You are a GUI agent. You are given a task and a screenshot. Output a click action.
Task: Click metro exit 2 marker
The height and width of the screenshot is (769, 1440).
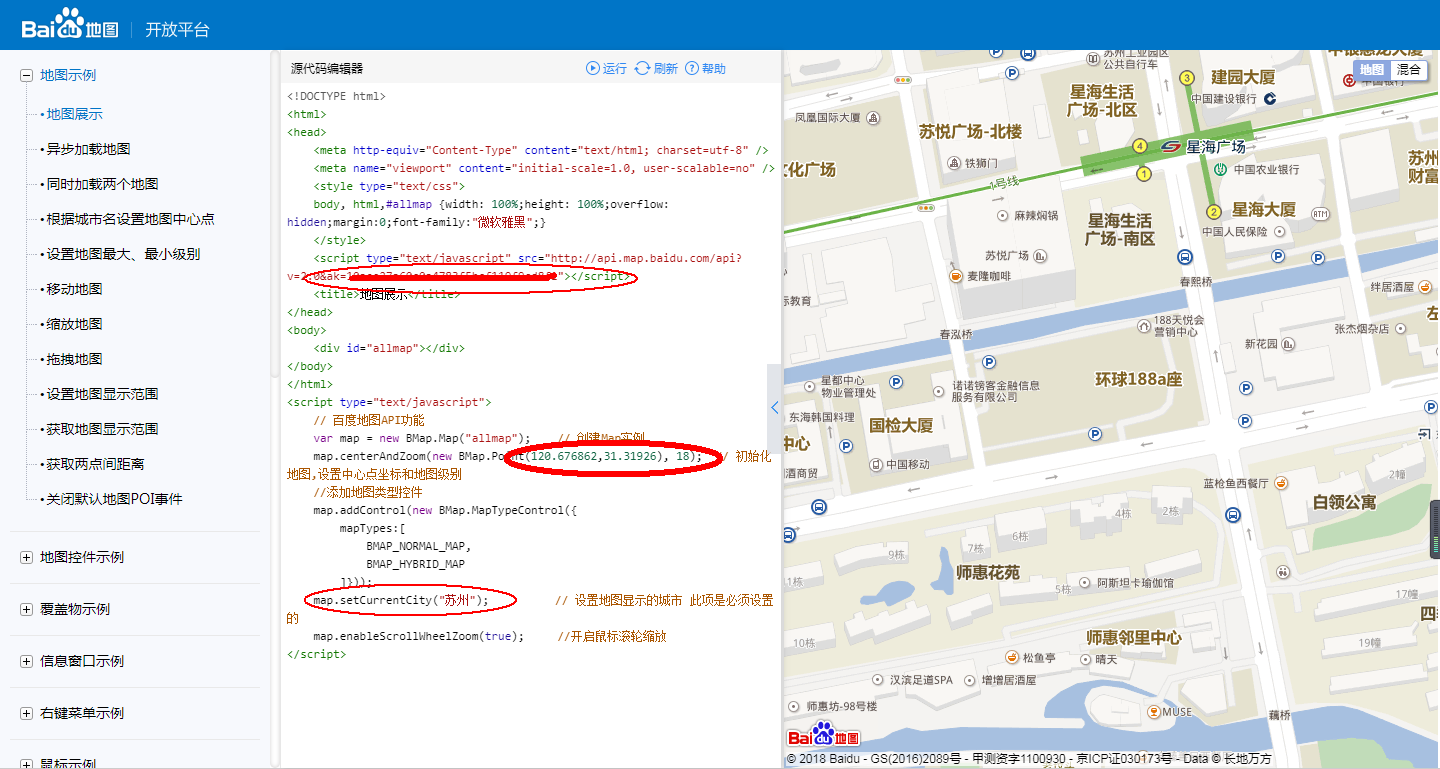coord(1214,212)
